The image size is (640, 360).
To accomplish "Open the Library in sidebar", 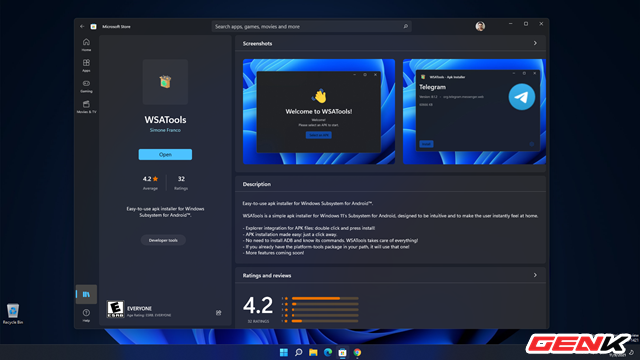I will click(86, 294).
